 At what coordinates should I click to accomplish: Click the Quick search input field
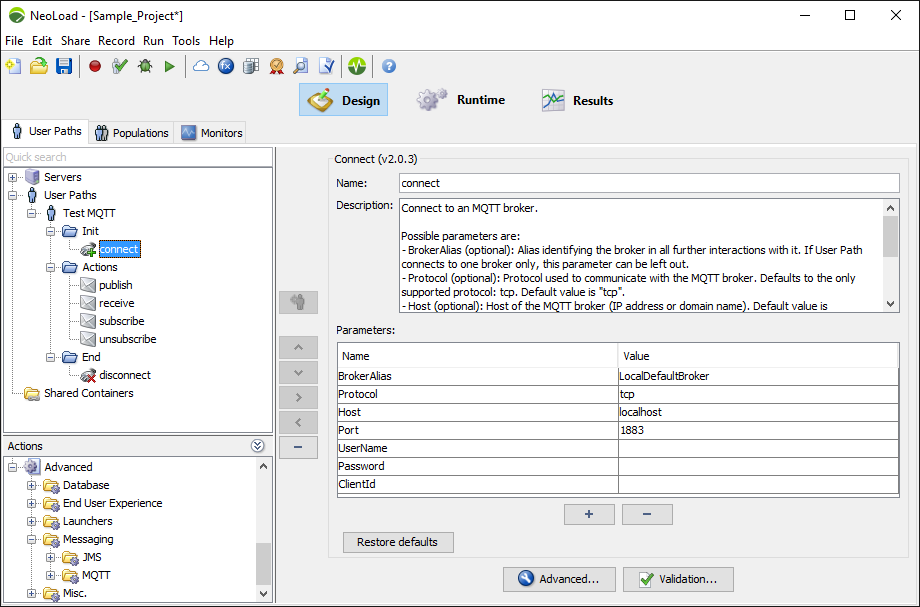[137, 157]
